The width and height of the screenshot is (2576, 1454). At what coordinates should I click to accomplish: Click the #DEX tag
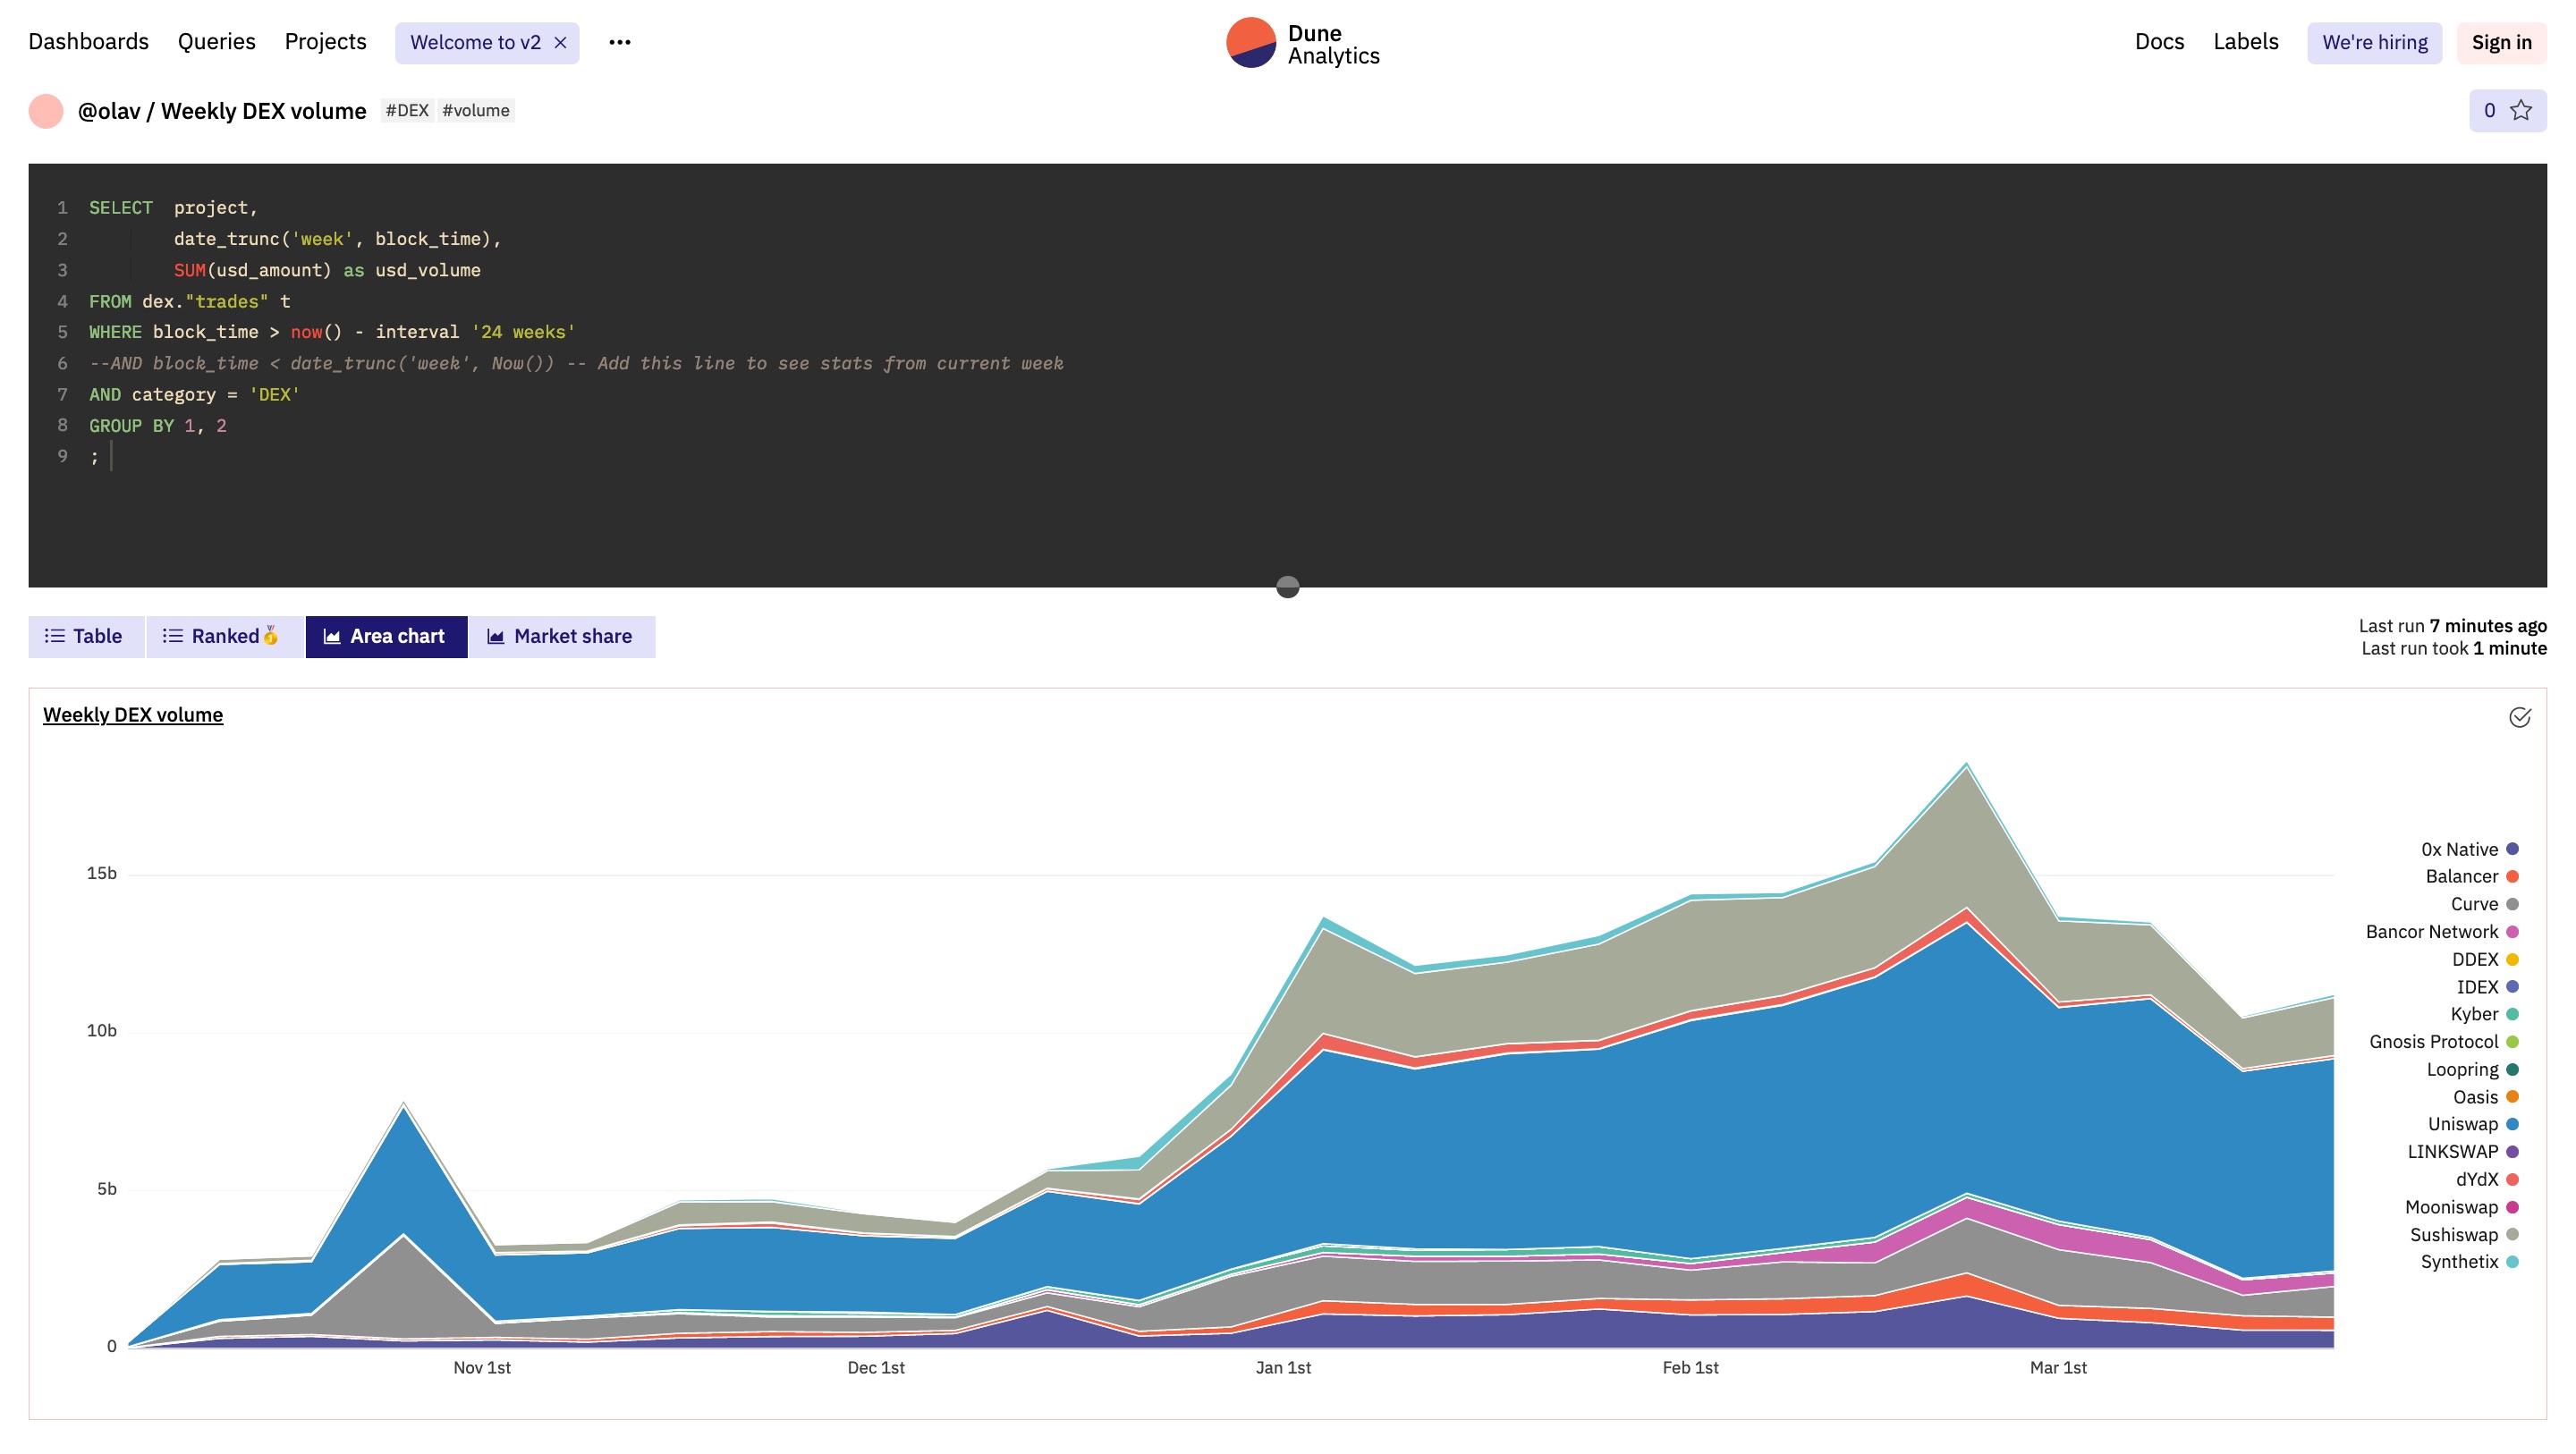point(407,110)
